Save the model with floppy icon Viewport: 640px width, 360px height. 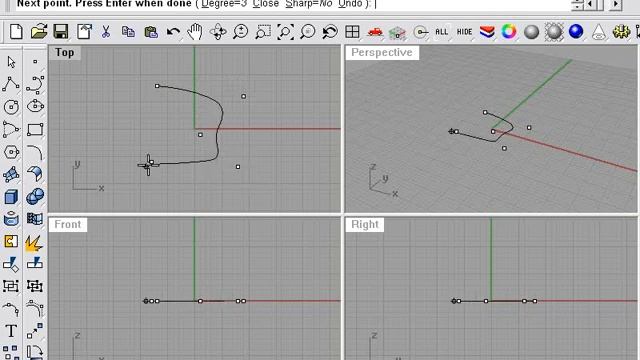(61, 32)
